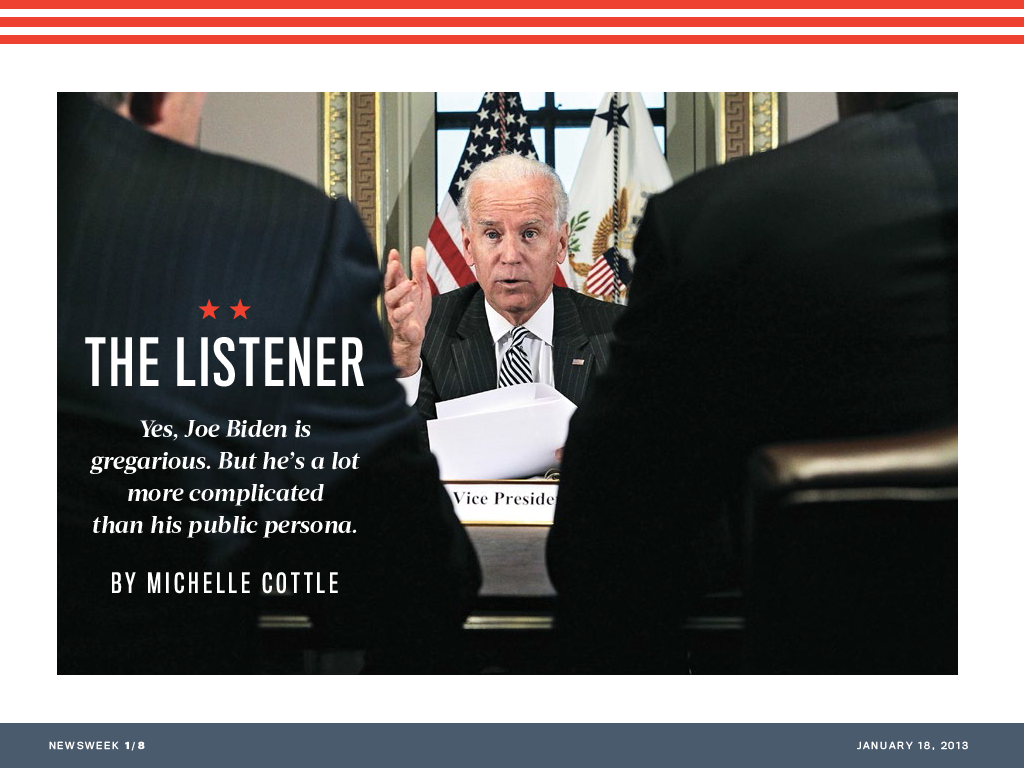Click the italic subtitle text about Biden
The image size is (1024, 768).
pos(227,477)
